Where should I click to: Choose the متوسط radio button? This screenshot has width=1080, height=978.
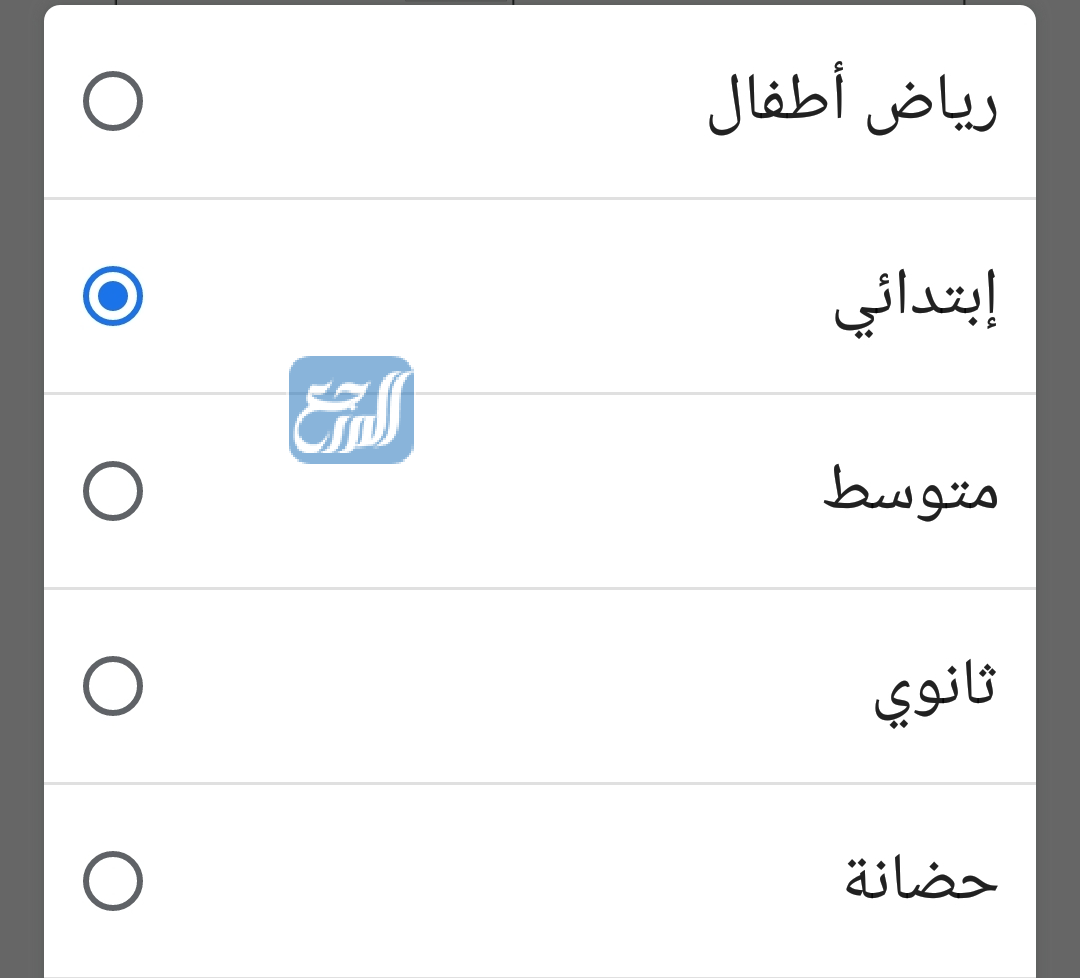[x=113, y=491]
